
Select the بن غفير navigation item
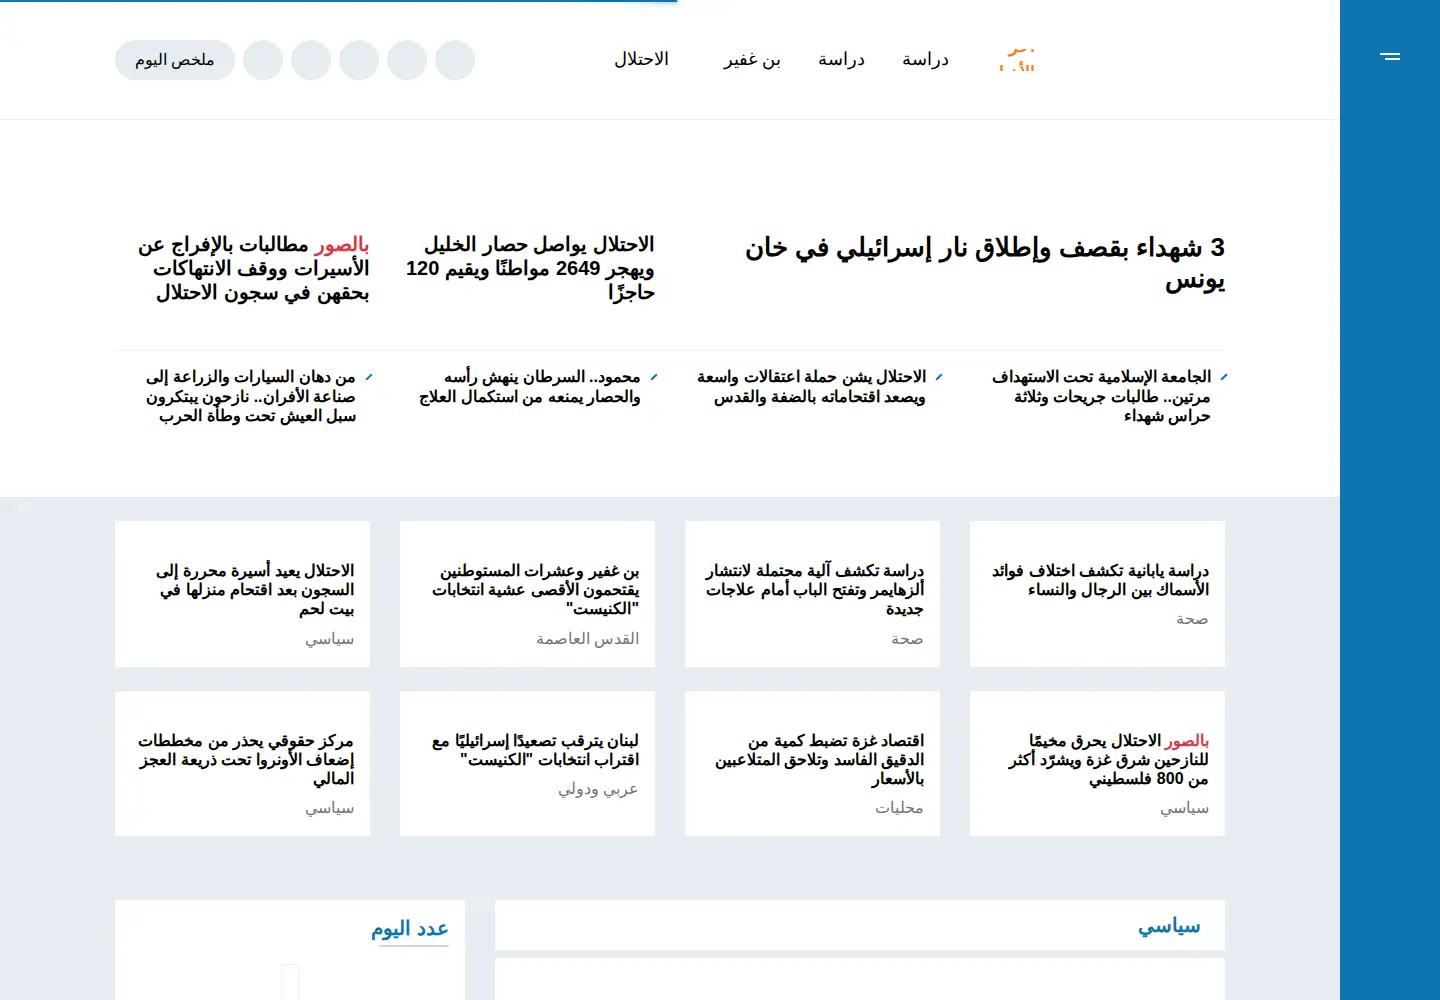coord(752,60)
